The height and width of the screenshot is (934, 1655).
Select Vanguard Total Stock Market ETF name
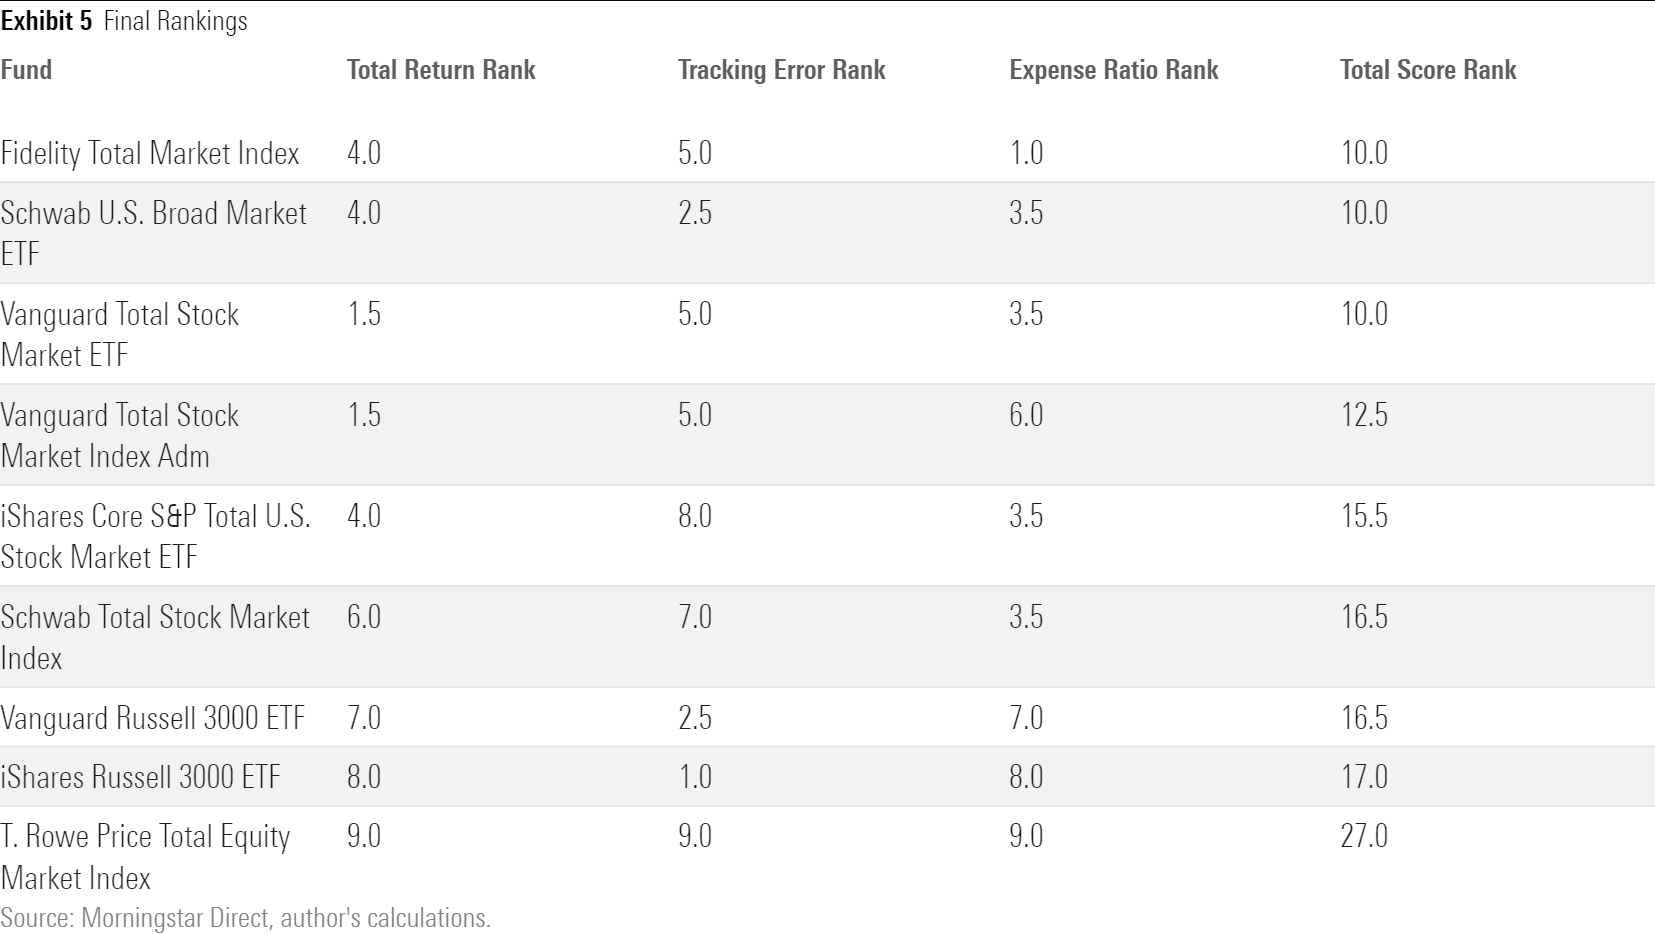pyautogui.click(x=119, y=334)
